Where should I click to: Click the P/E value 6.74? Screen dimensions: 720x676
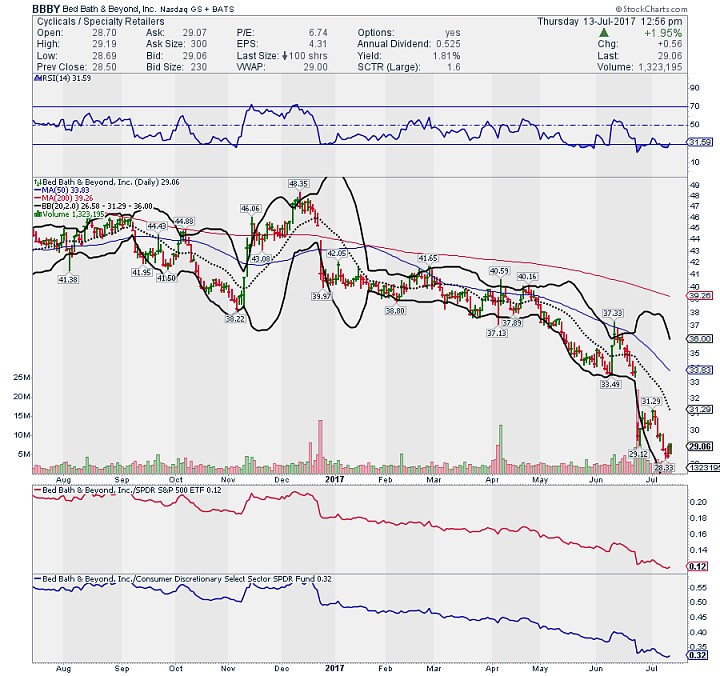[x=318, y=33]
